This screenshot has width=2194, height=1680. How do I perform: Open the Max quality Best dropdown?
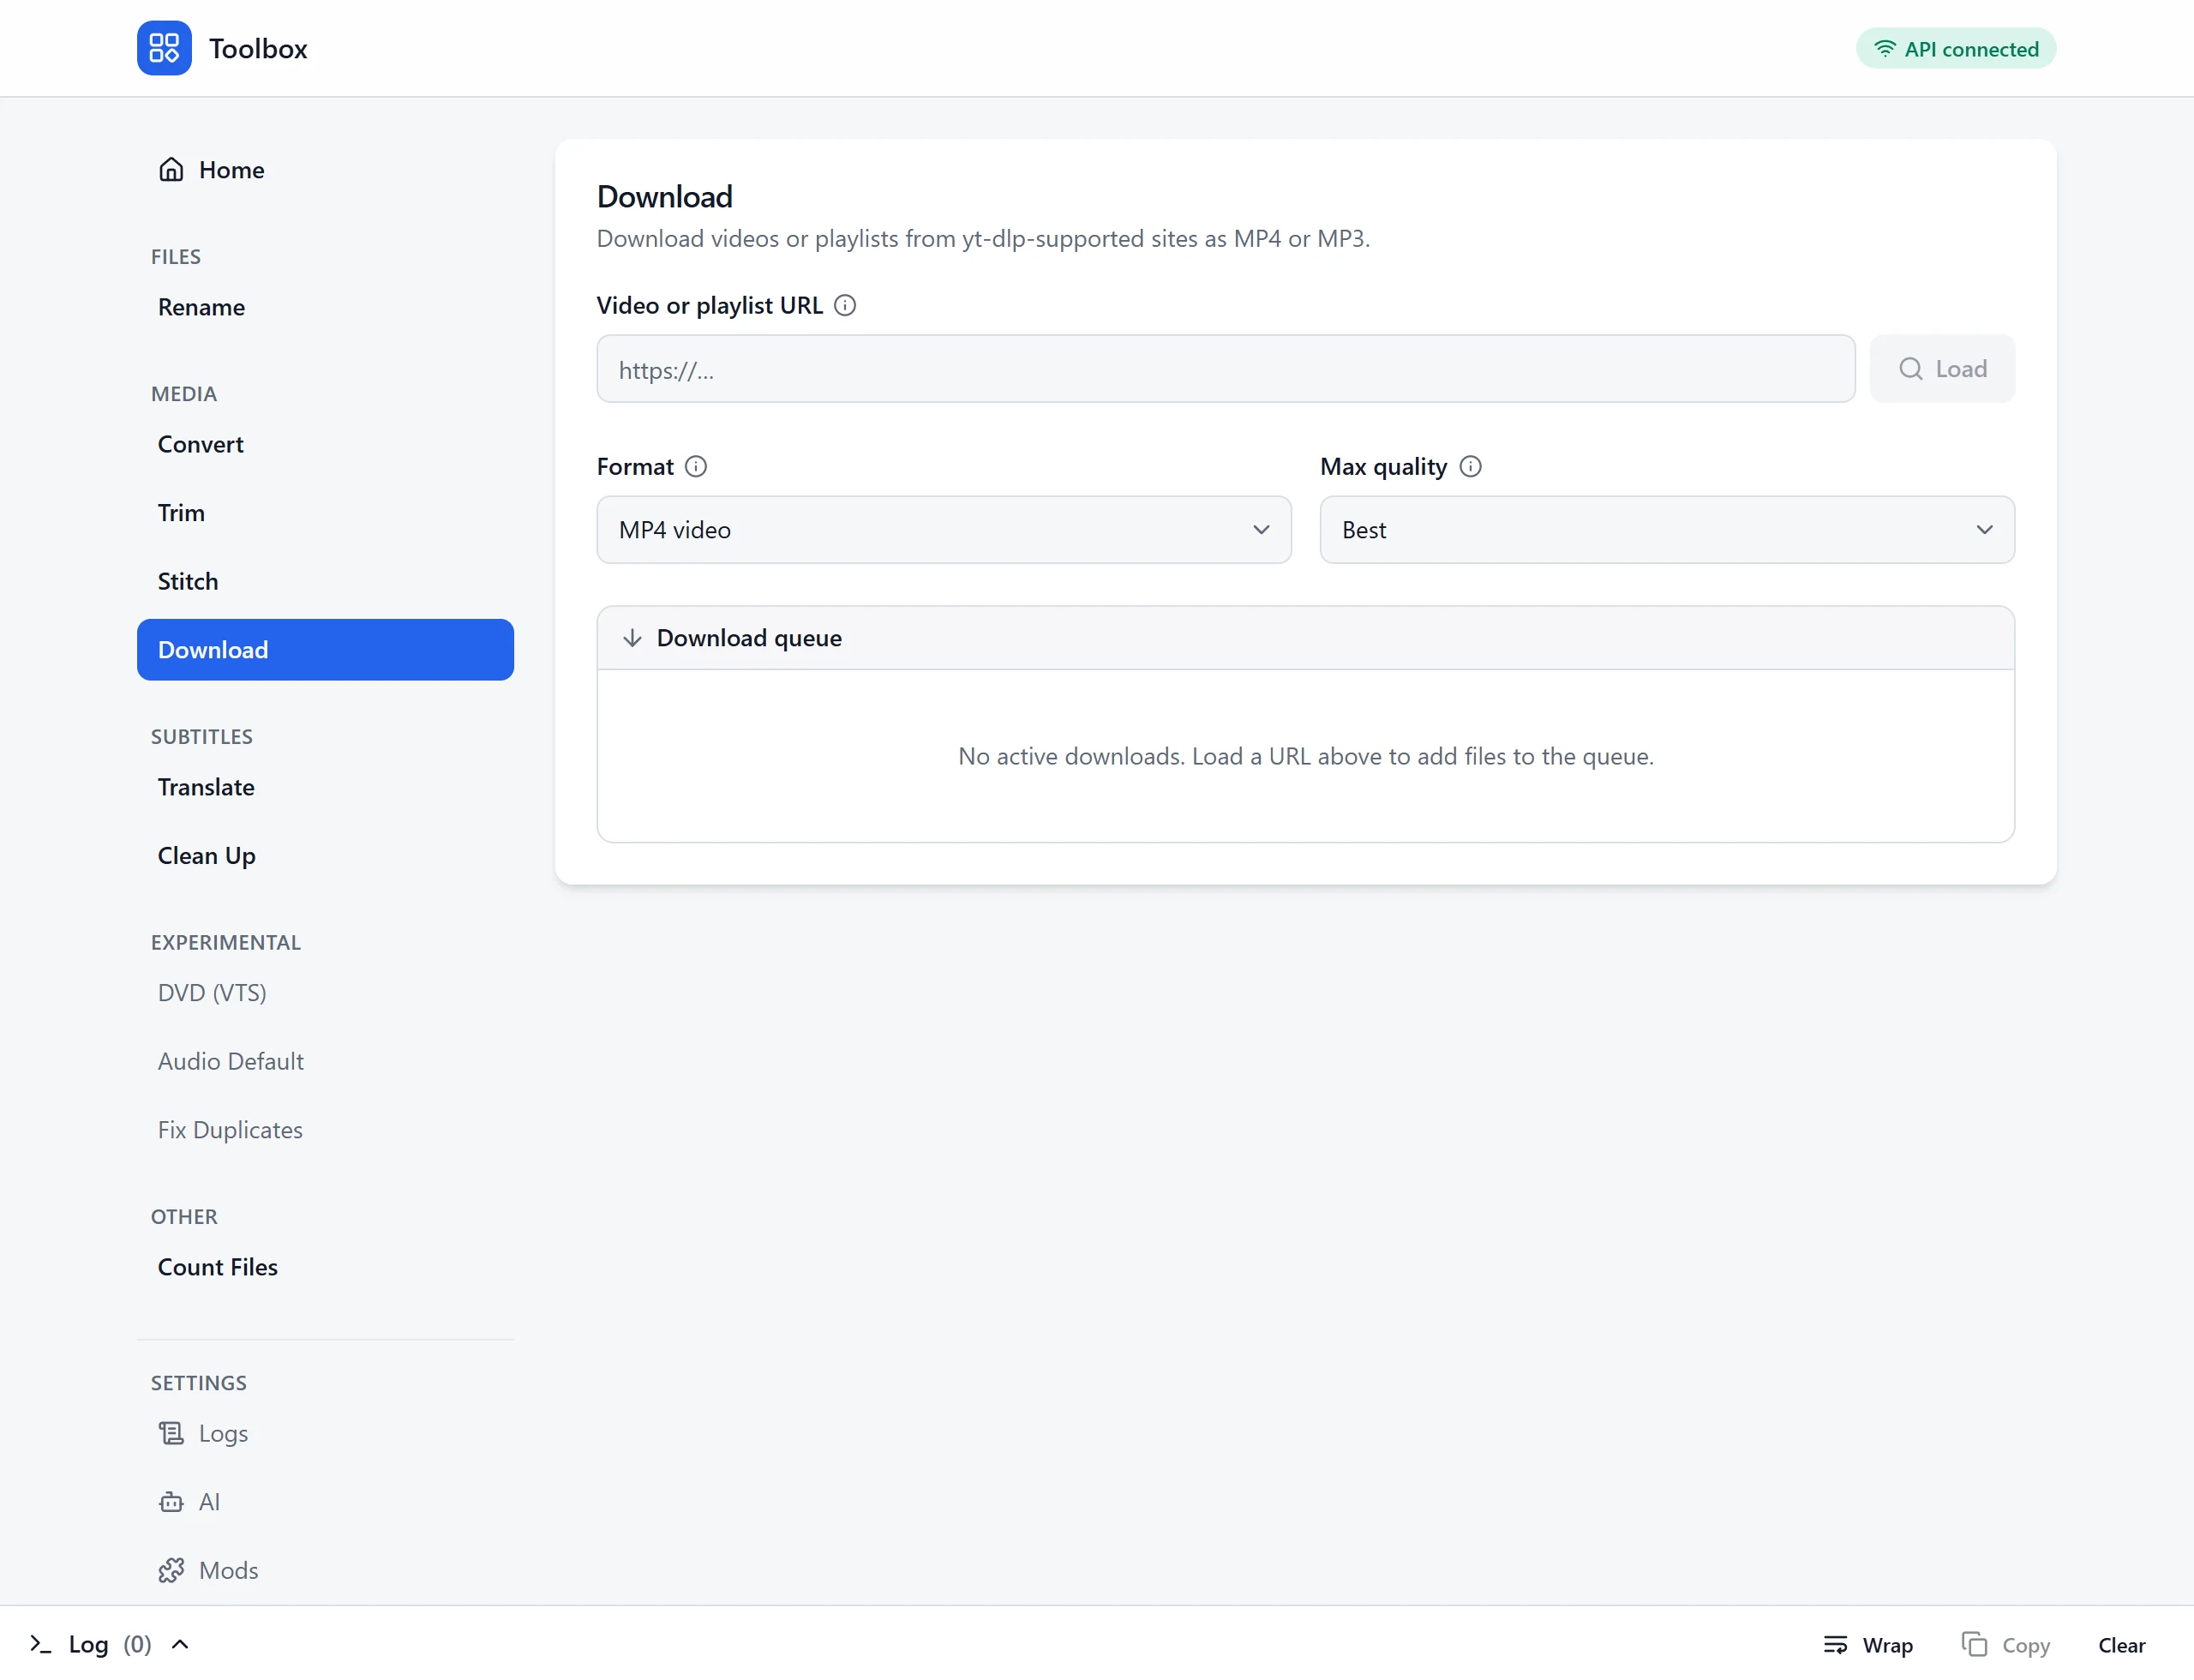click(1667, 530)
